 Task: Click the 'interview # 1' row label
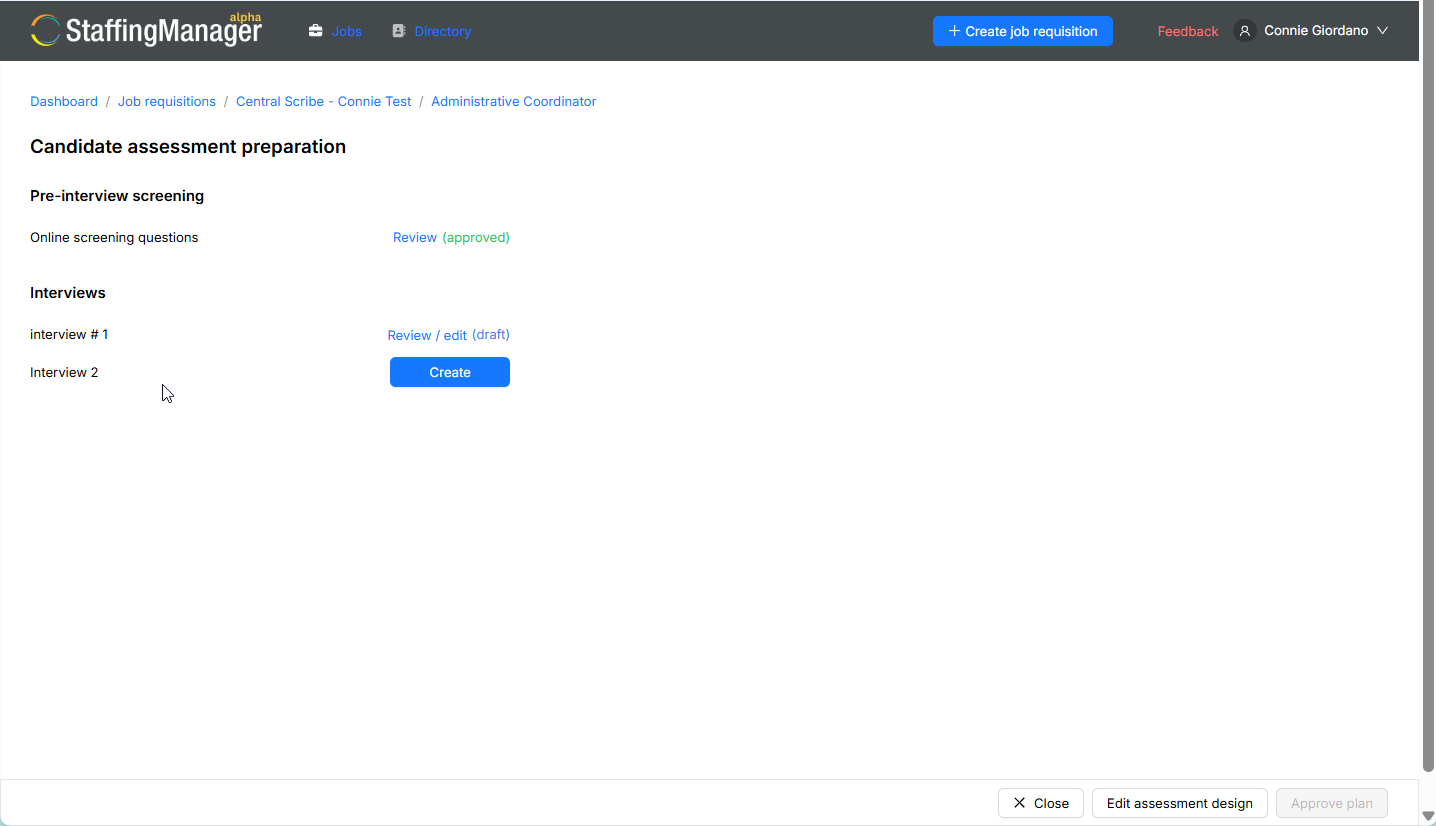click(x=69, y=334)
